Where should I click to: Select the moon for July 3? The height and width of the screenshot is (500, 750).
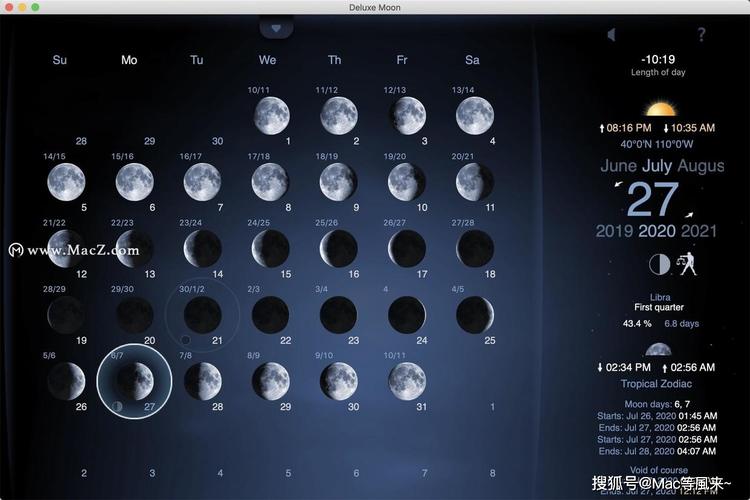[408, 115]
